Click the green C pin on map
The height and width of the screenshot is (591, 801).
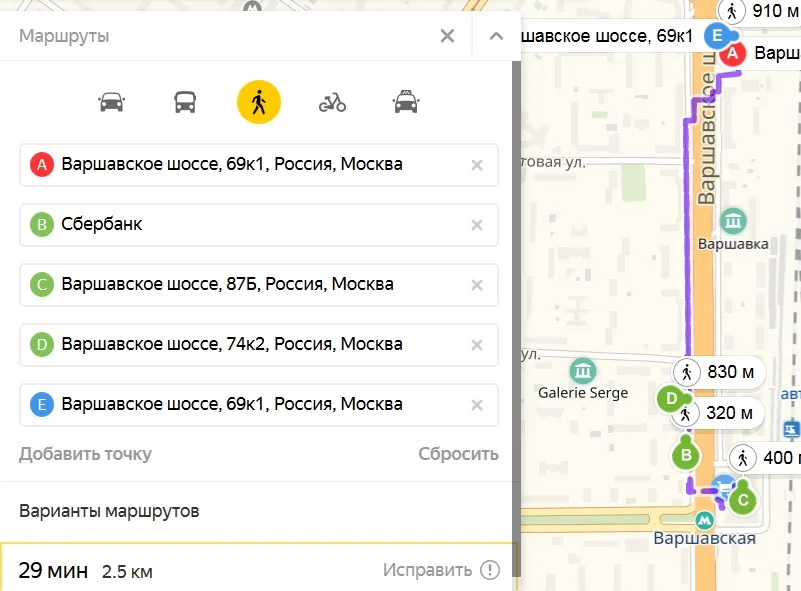[743, 500]
